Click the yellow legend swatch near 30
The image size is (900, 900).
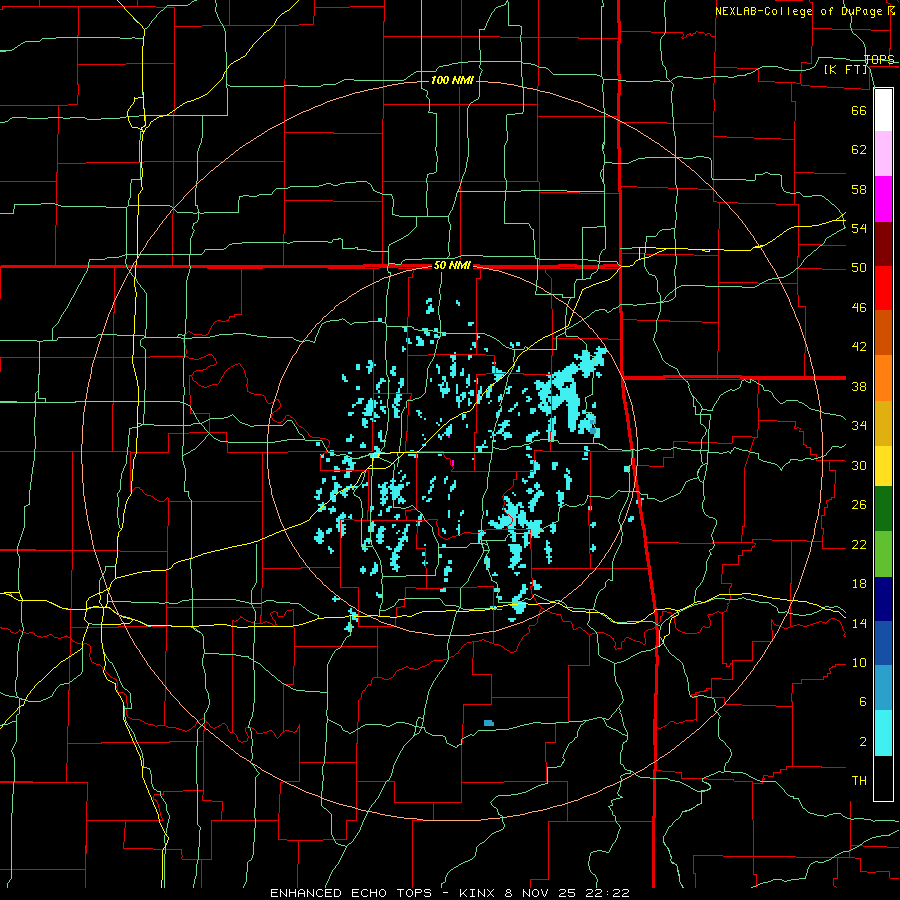(x=883, y=466)
